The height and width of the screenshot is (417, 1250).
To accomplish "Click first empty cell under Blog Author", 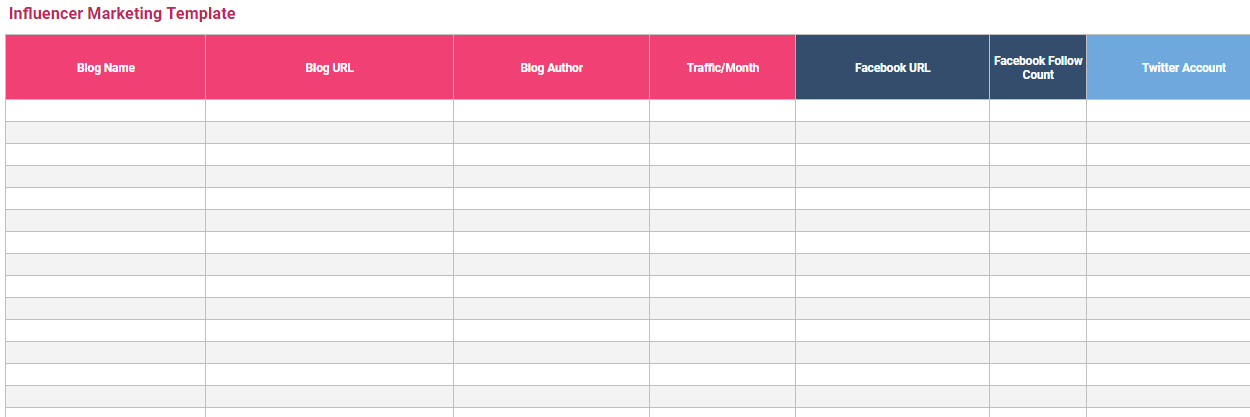I will coord(551,111).
